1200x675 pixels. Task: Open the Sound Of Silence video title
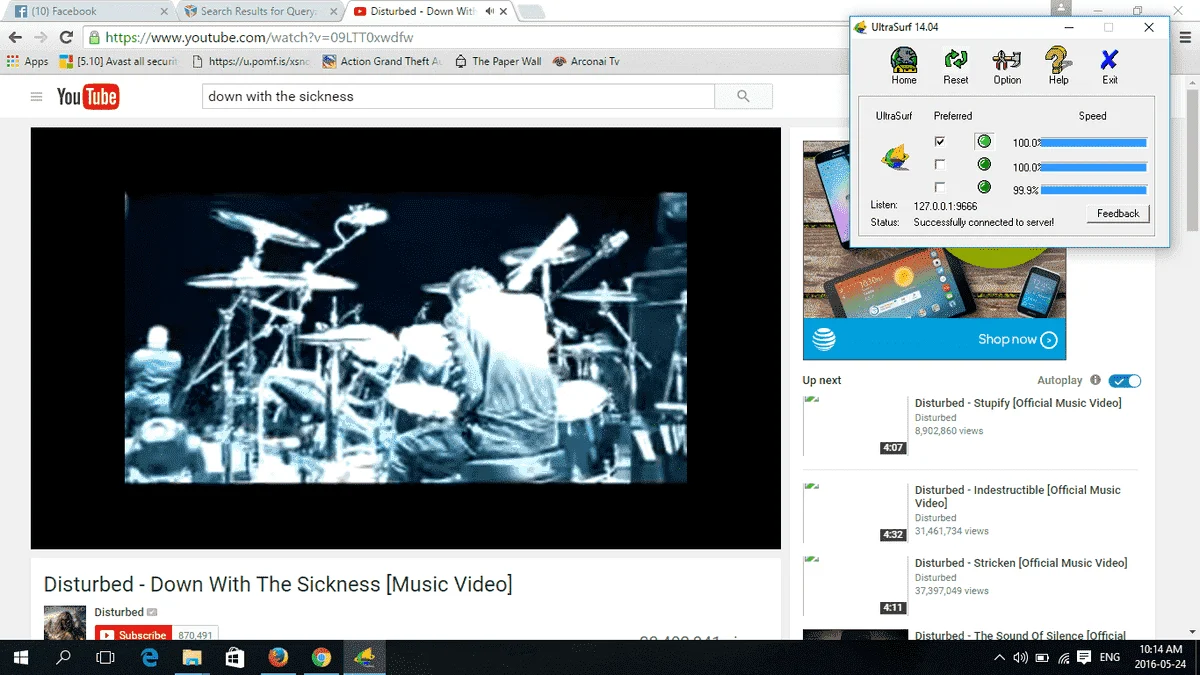coord(1020,636)
